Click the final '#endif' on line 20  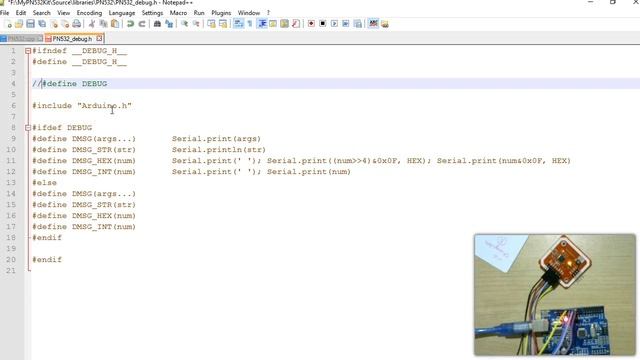[x=47, y=260]
